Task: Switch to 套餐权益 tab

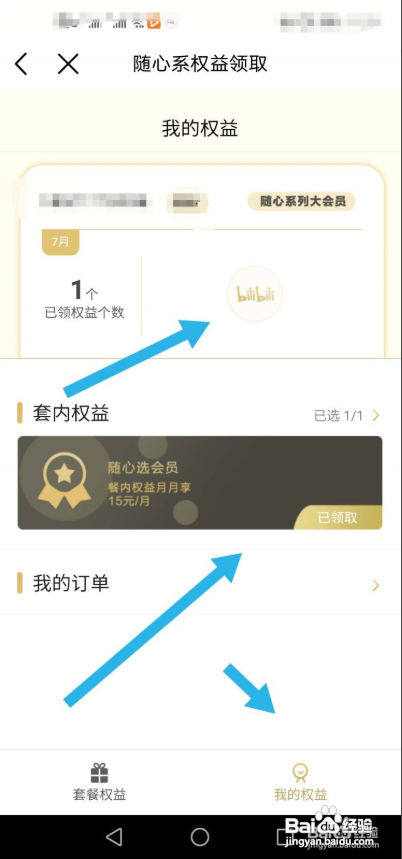Action: pos(100,782)
